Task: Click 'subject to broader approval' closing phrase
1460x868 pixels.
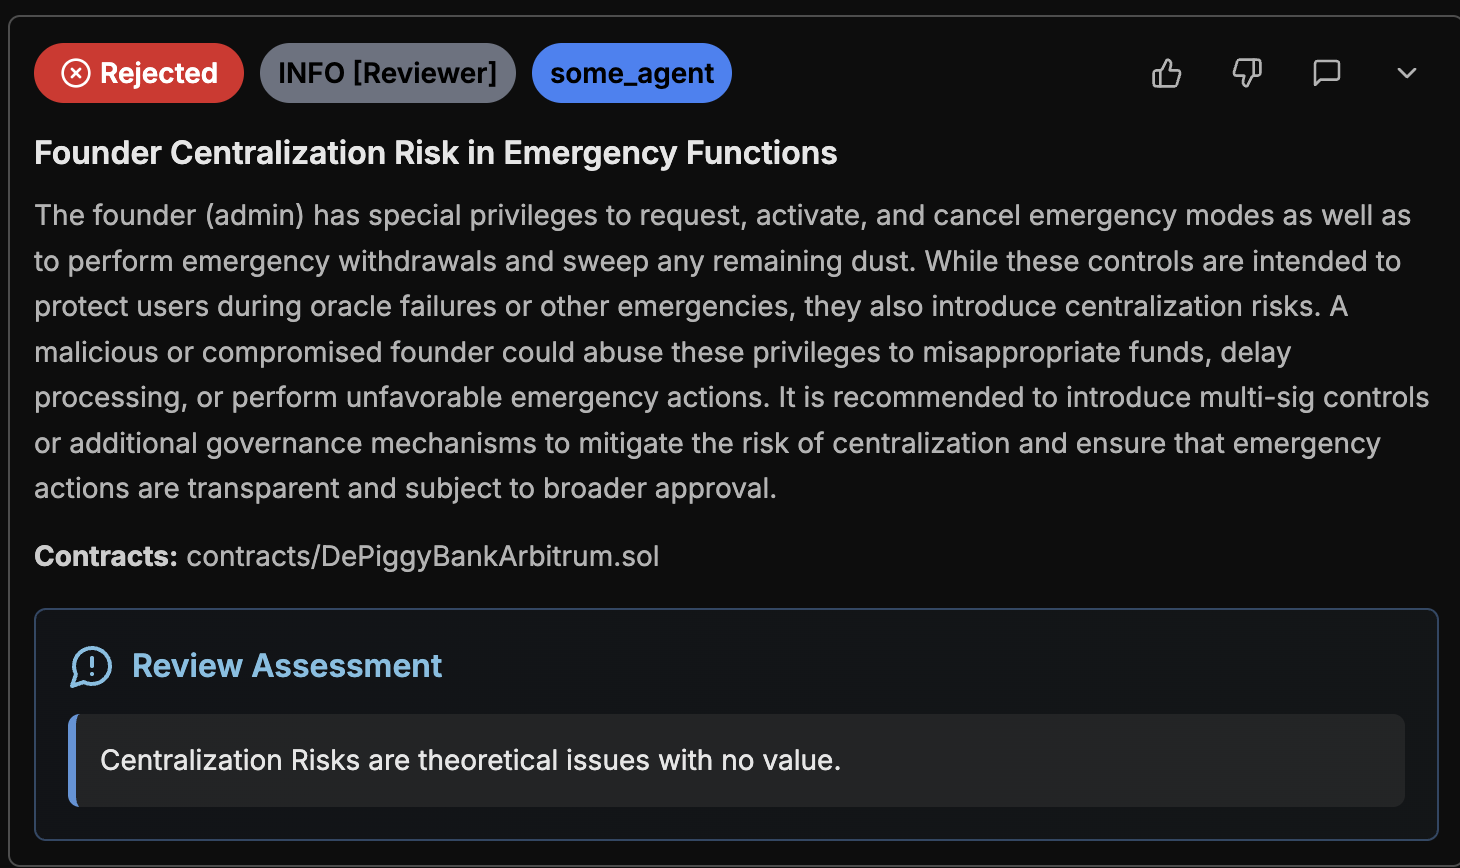Action: pyautogui.click(x=590, y=488)
